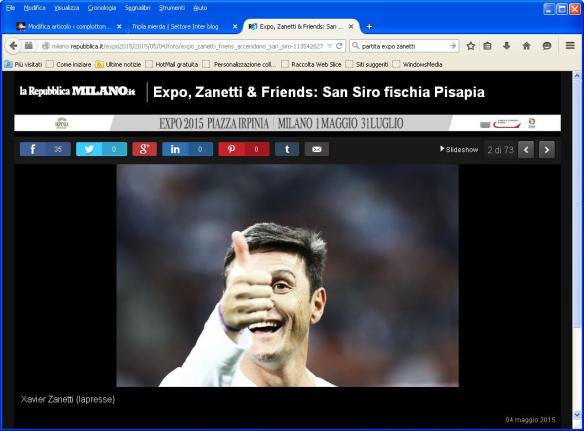Click browser back arrow
Viewport: 584px width, 431px height.
tap(13, 46)
